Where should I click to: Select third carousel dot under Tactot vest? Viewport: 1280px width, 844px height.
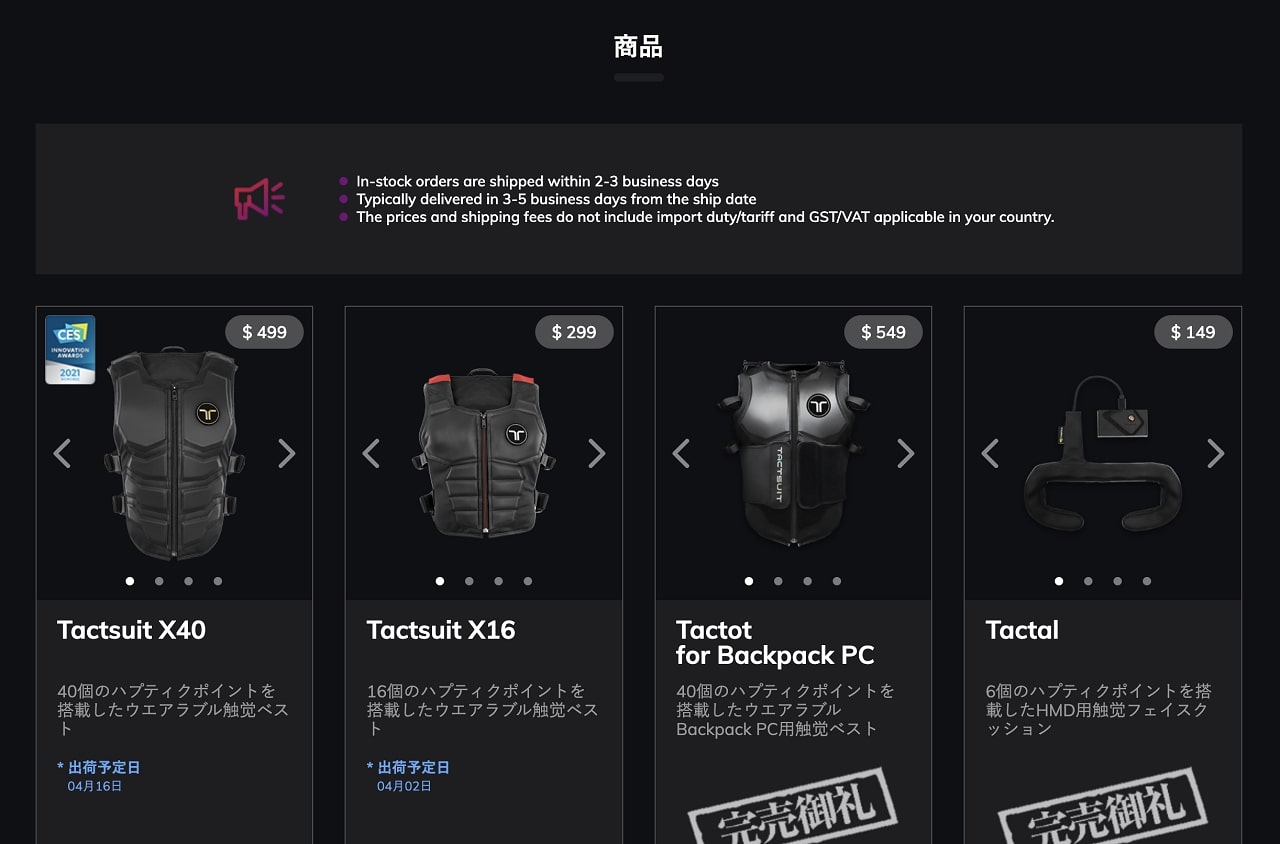tap(808, 581)
